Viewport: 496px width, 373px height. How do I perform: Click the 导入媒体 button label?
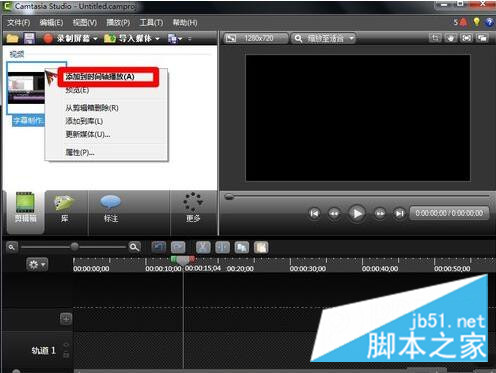click(x=135, y=39)
